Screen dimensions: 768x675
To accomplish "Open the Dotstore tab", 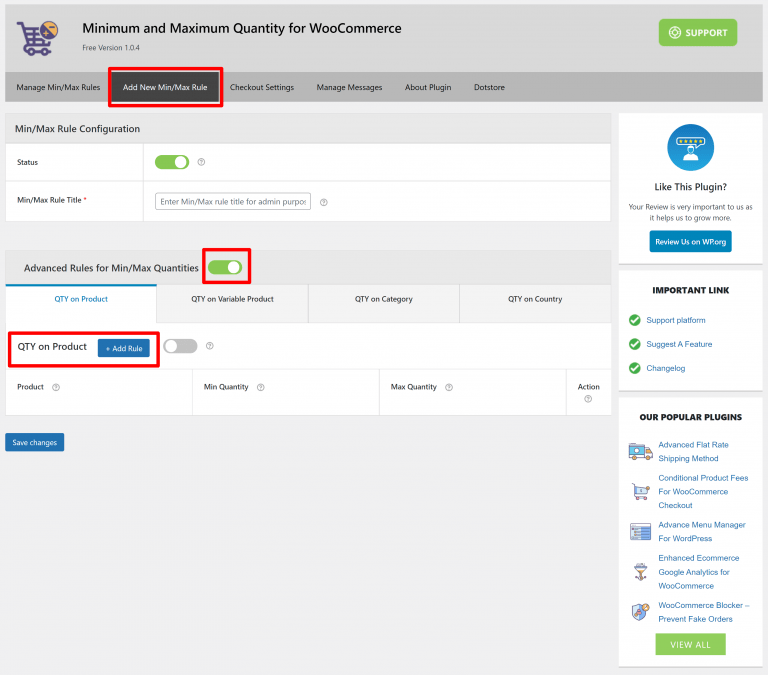I will click(x=489, y=87).
